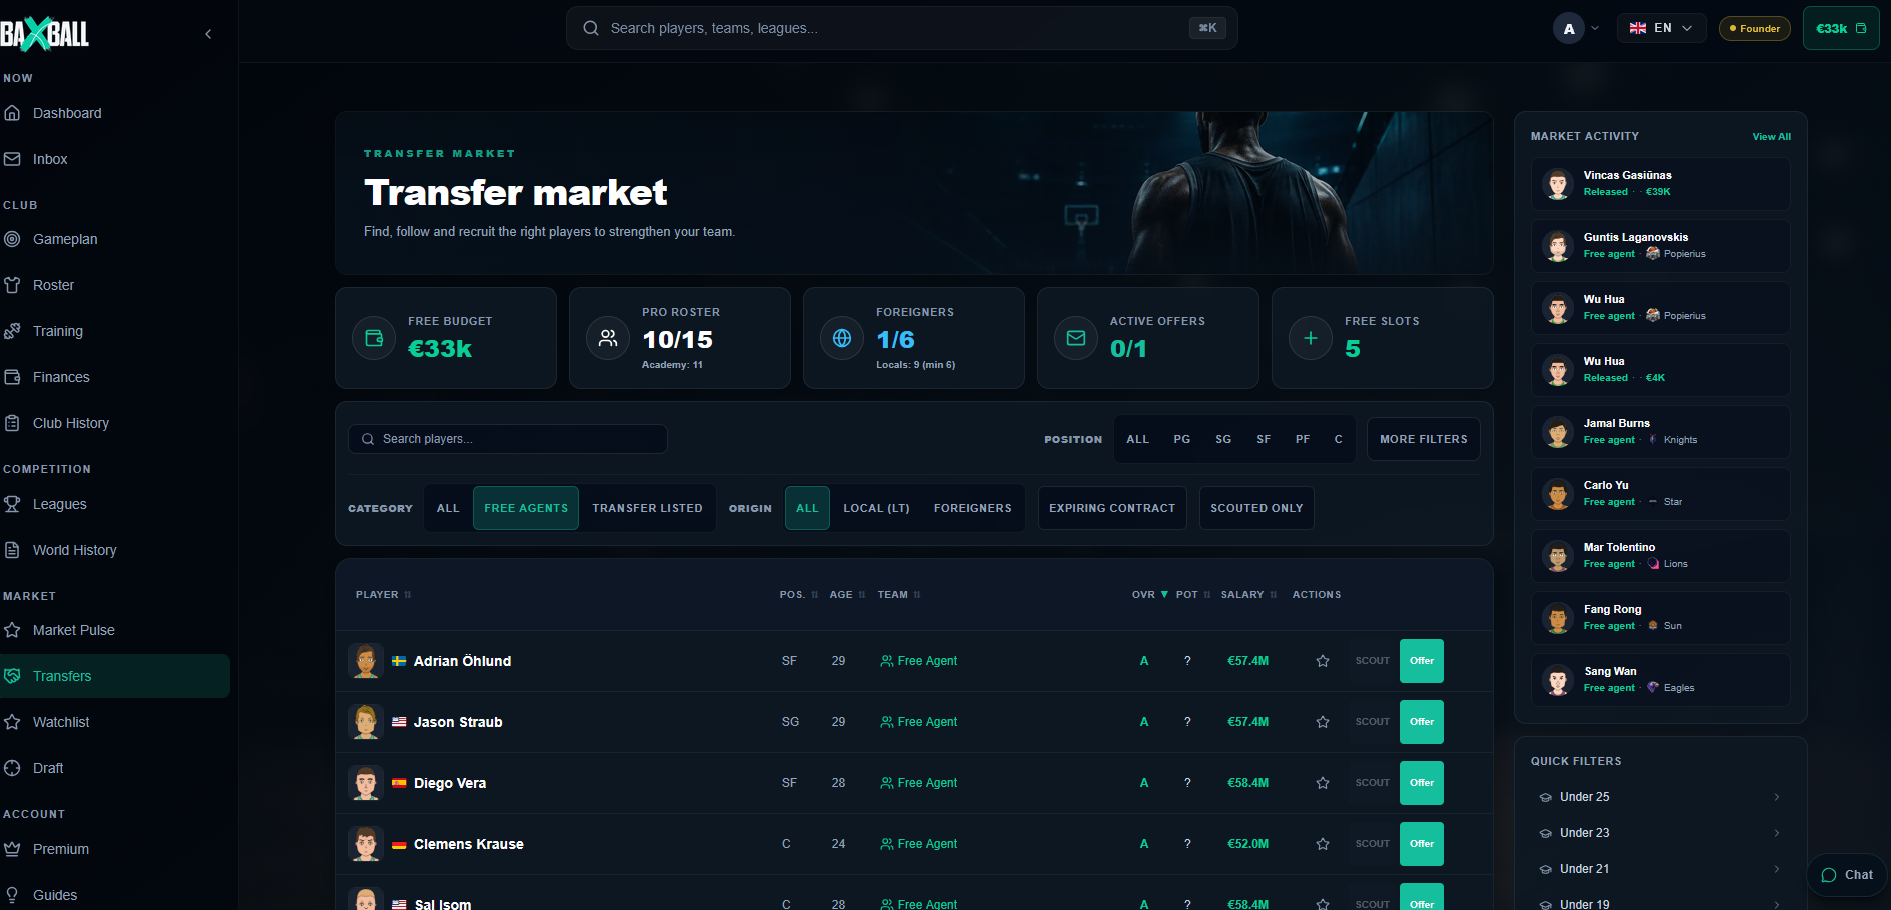Toggle the Expiring Contract filter
Image resolution: width=1891 pixels, height=910 pixels.
coord(1112,508)
